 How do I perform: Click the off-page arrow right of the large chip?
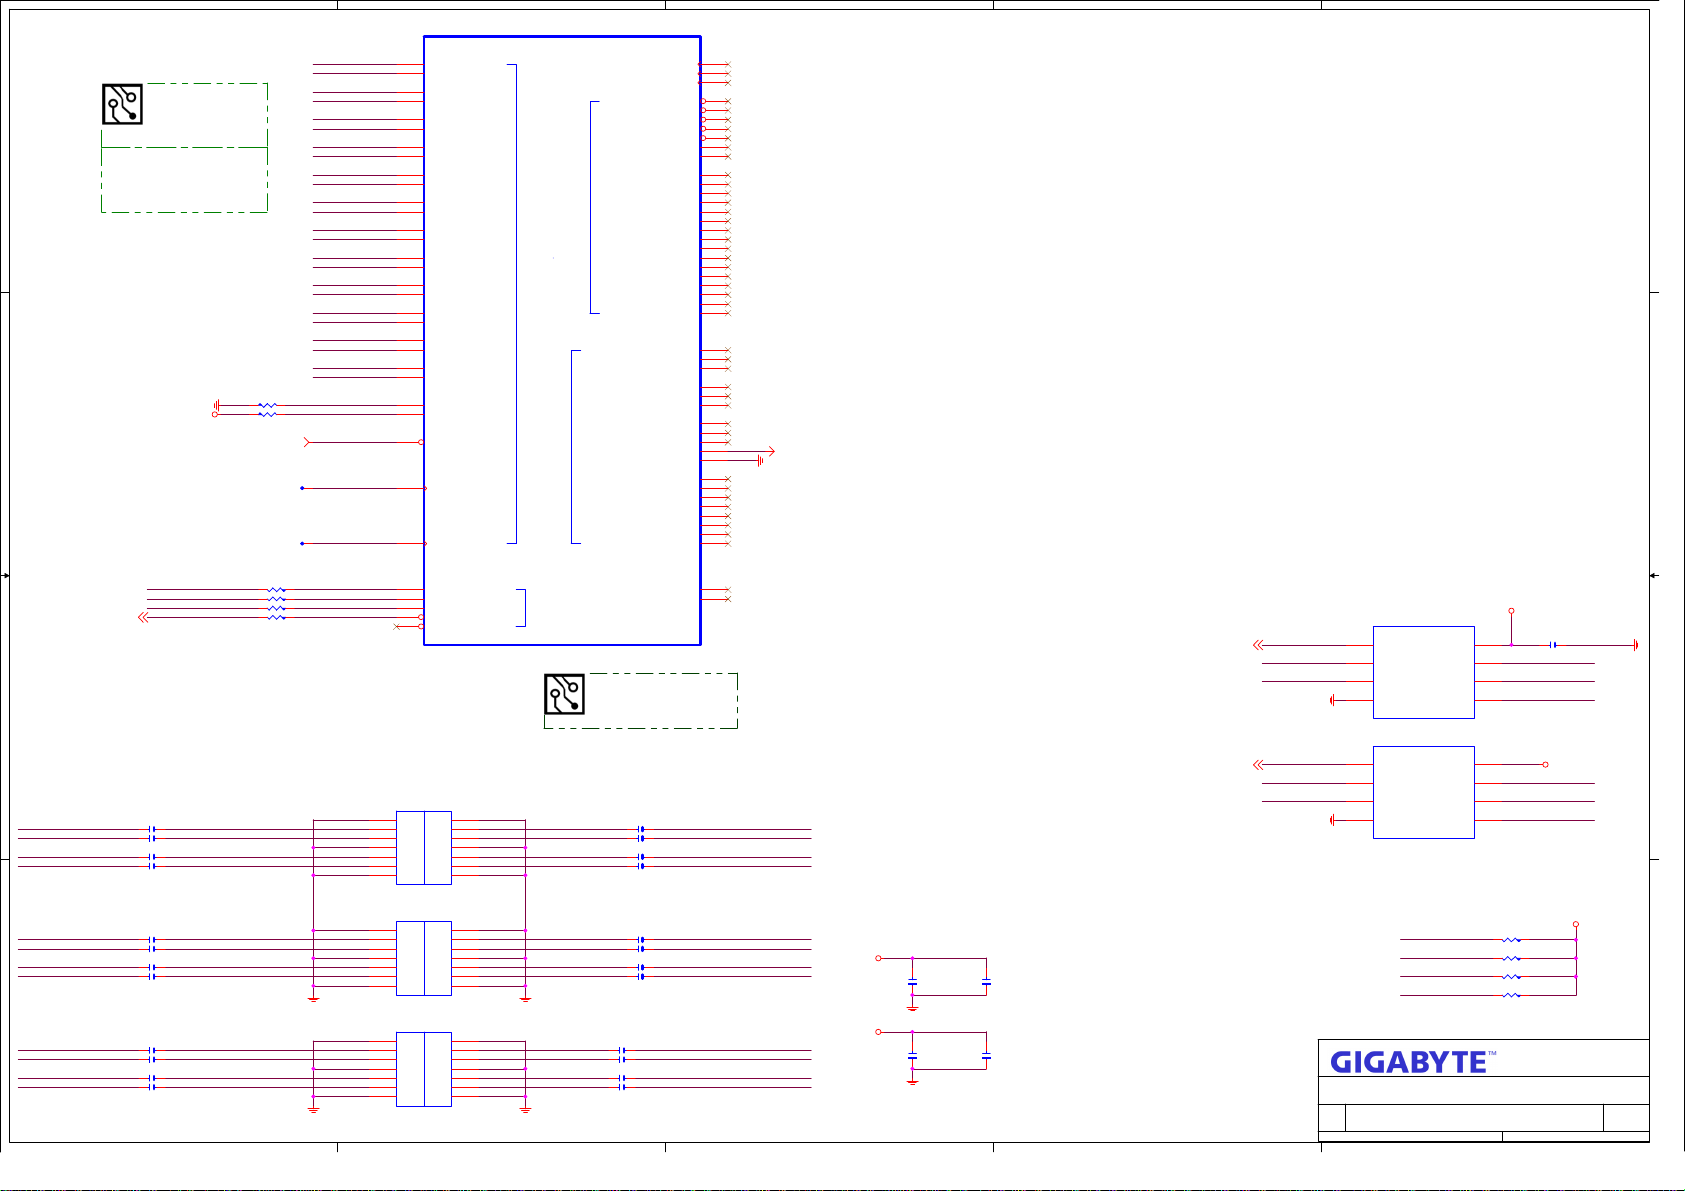point(770,451)
